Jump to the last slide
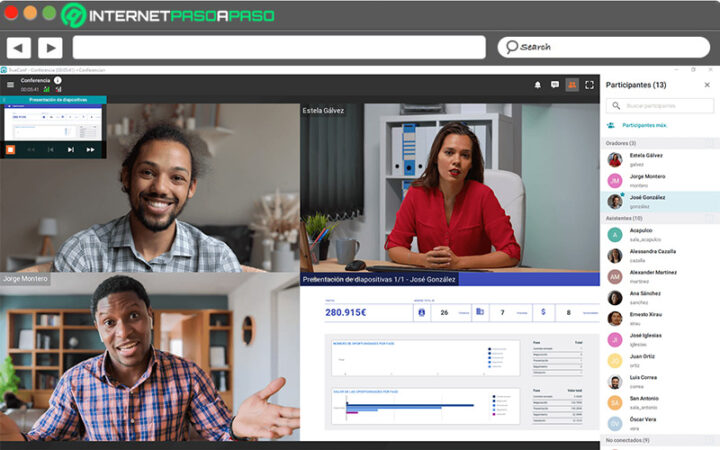720x450 pixels. [90, 150]
